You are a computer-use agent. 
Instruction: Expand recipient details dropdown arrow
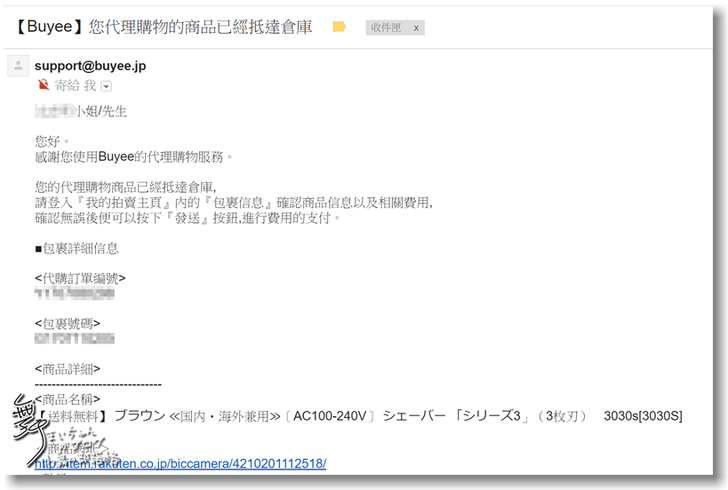pos(106,86)
